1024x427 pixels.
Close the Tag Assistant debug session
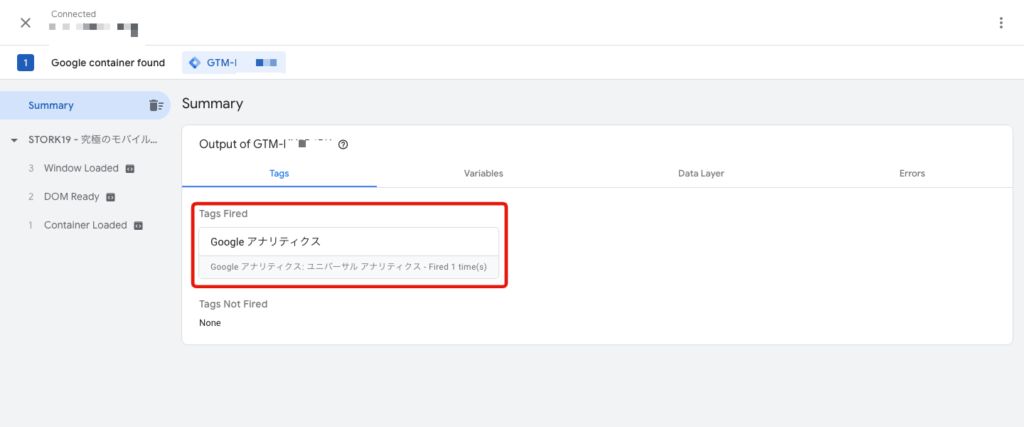(x=25, y=23)
